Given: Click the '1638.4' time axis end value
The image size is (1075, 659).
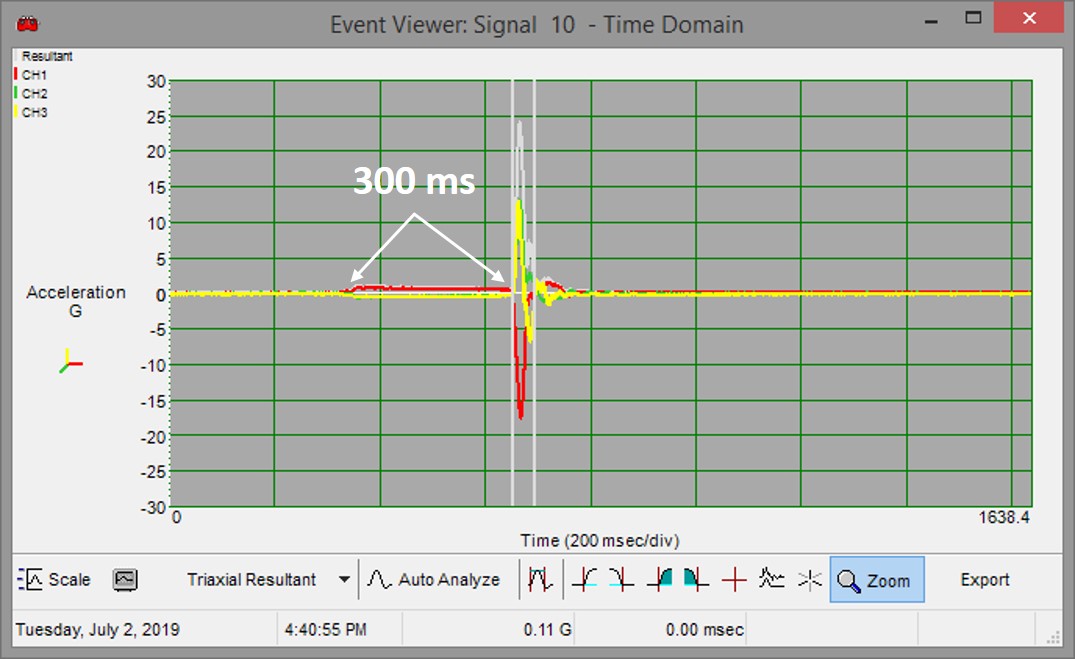Looking at the screenshot, I should [x=1004, y=517].
